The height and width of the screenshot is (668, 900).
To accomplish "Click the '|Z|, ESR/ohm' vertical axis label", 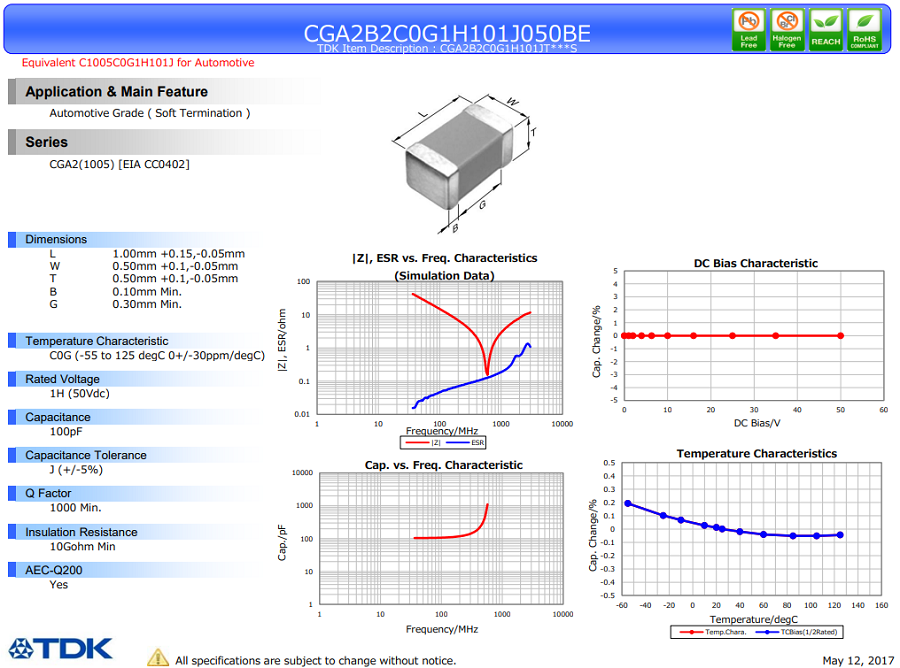I will 282,340.
